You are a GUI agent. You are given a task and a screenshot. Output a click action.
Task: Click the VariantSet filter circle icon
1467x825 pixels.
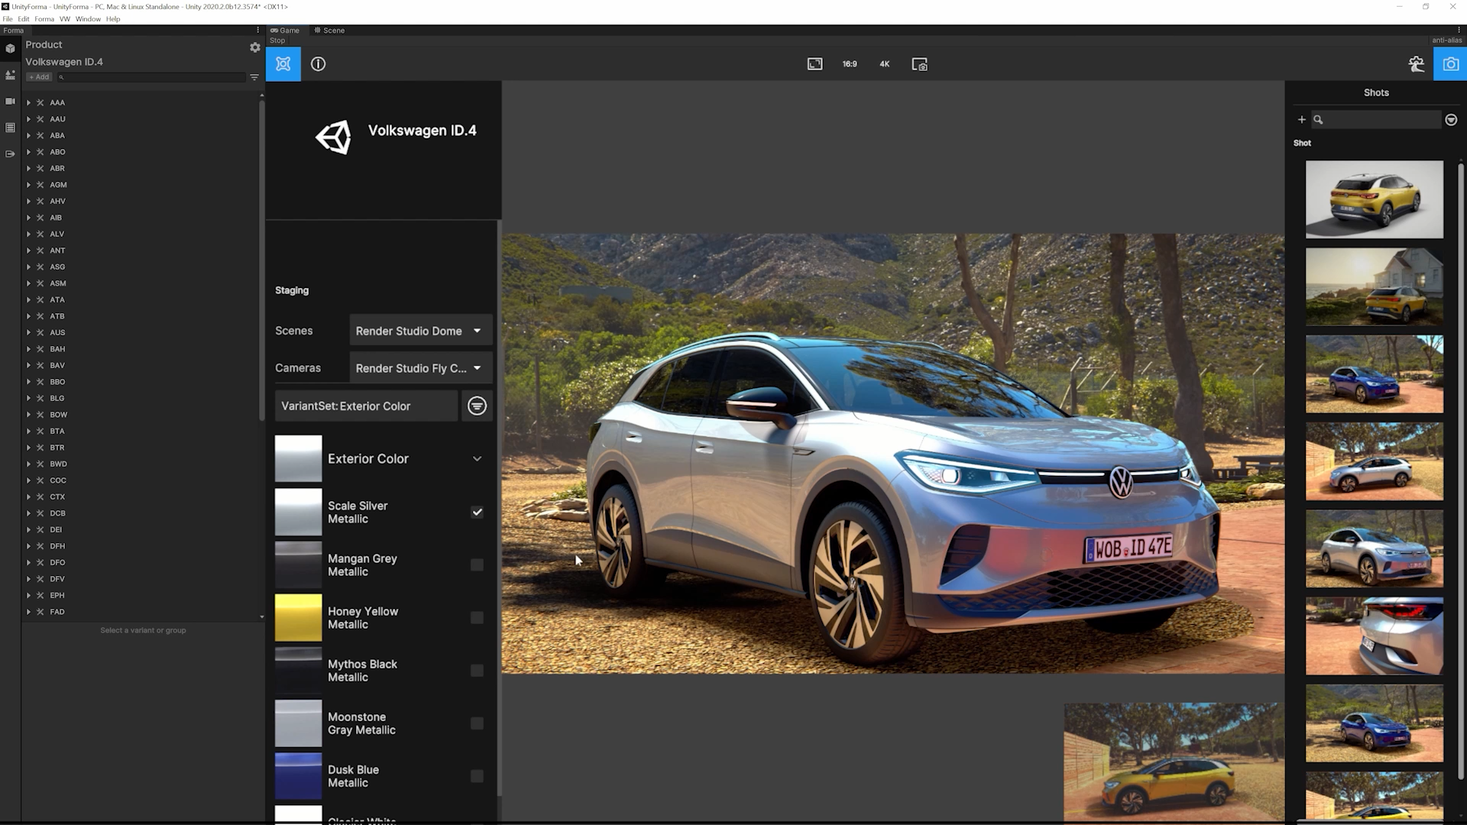[x=477, y=406]
